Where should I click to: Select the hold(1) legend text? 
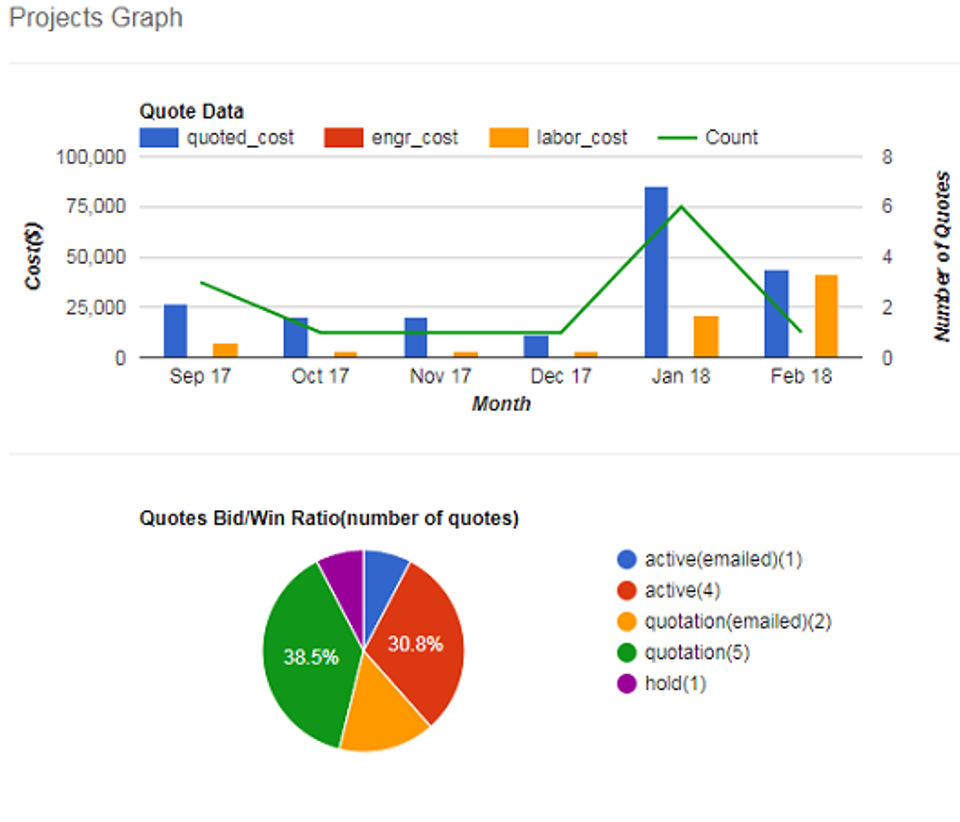tap(675, 684)
